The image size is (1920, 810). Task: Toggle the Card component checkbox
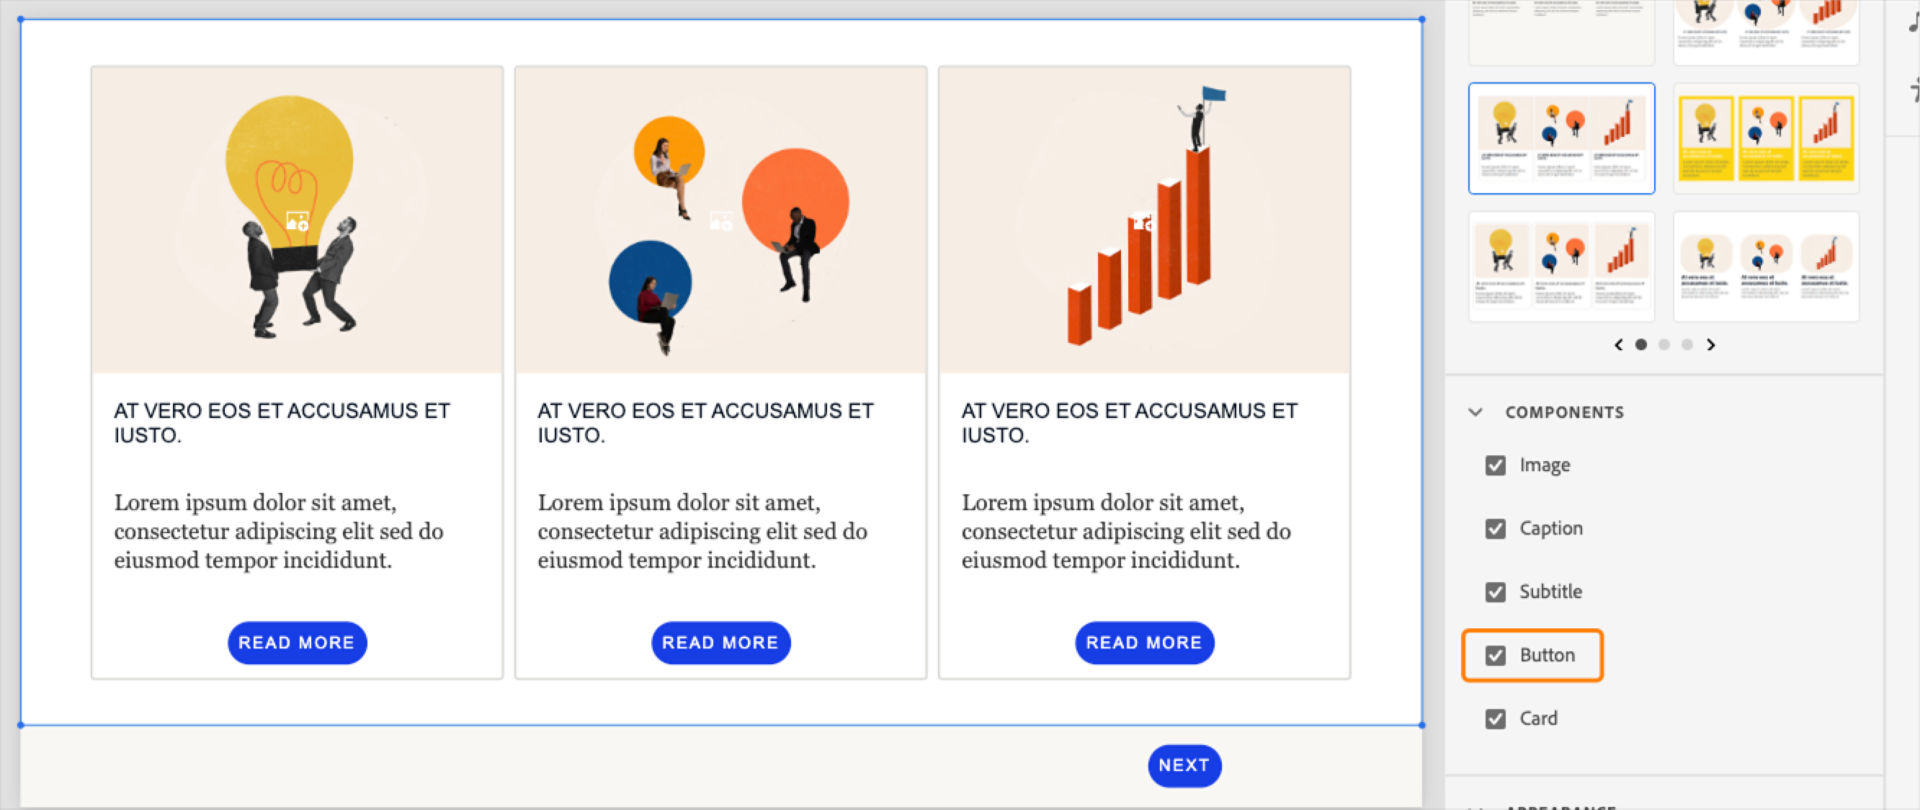point(1496,719)
